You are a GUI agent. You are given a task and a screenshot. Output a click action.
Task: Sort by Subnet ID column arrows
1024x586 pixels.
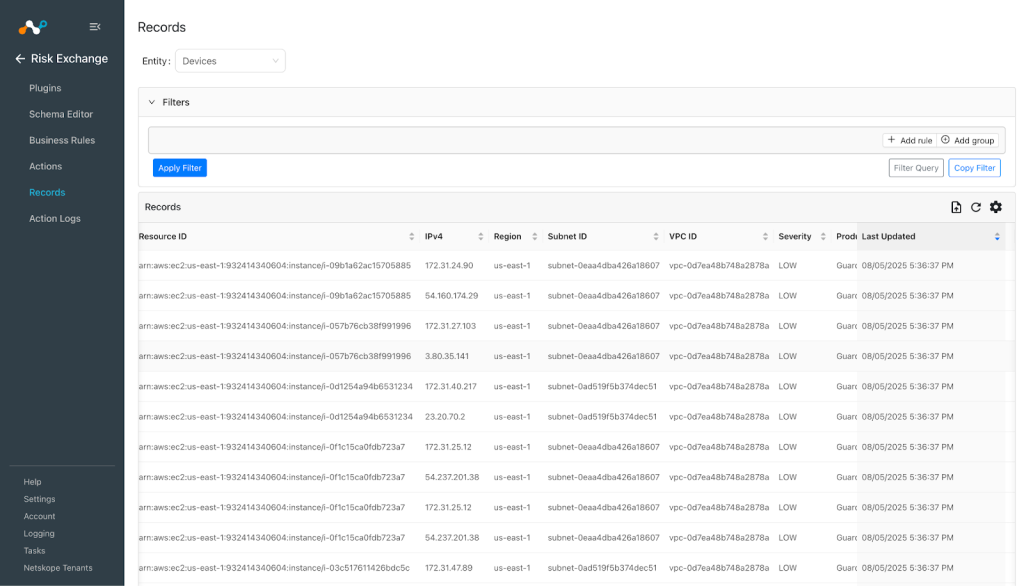pyautogui.click(x=656, y=236)
